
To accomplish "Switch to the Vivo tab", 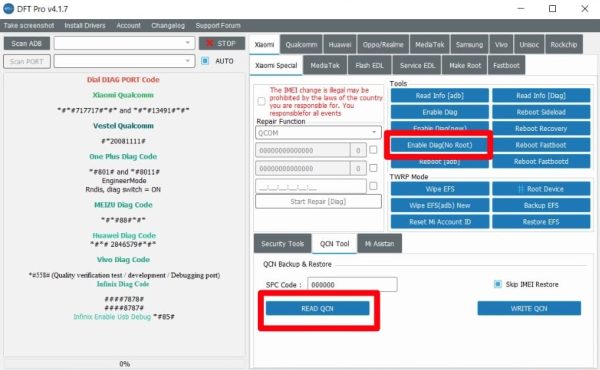I will 501,44.
